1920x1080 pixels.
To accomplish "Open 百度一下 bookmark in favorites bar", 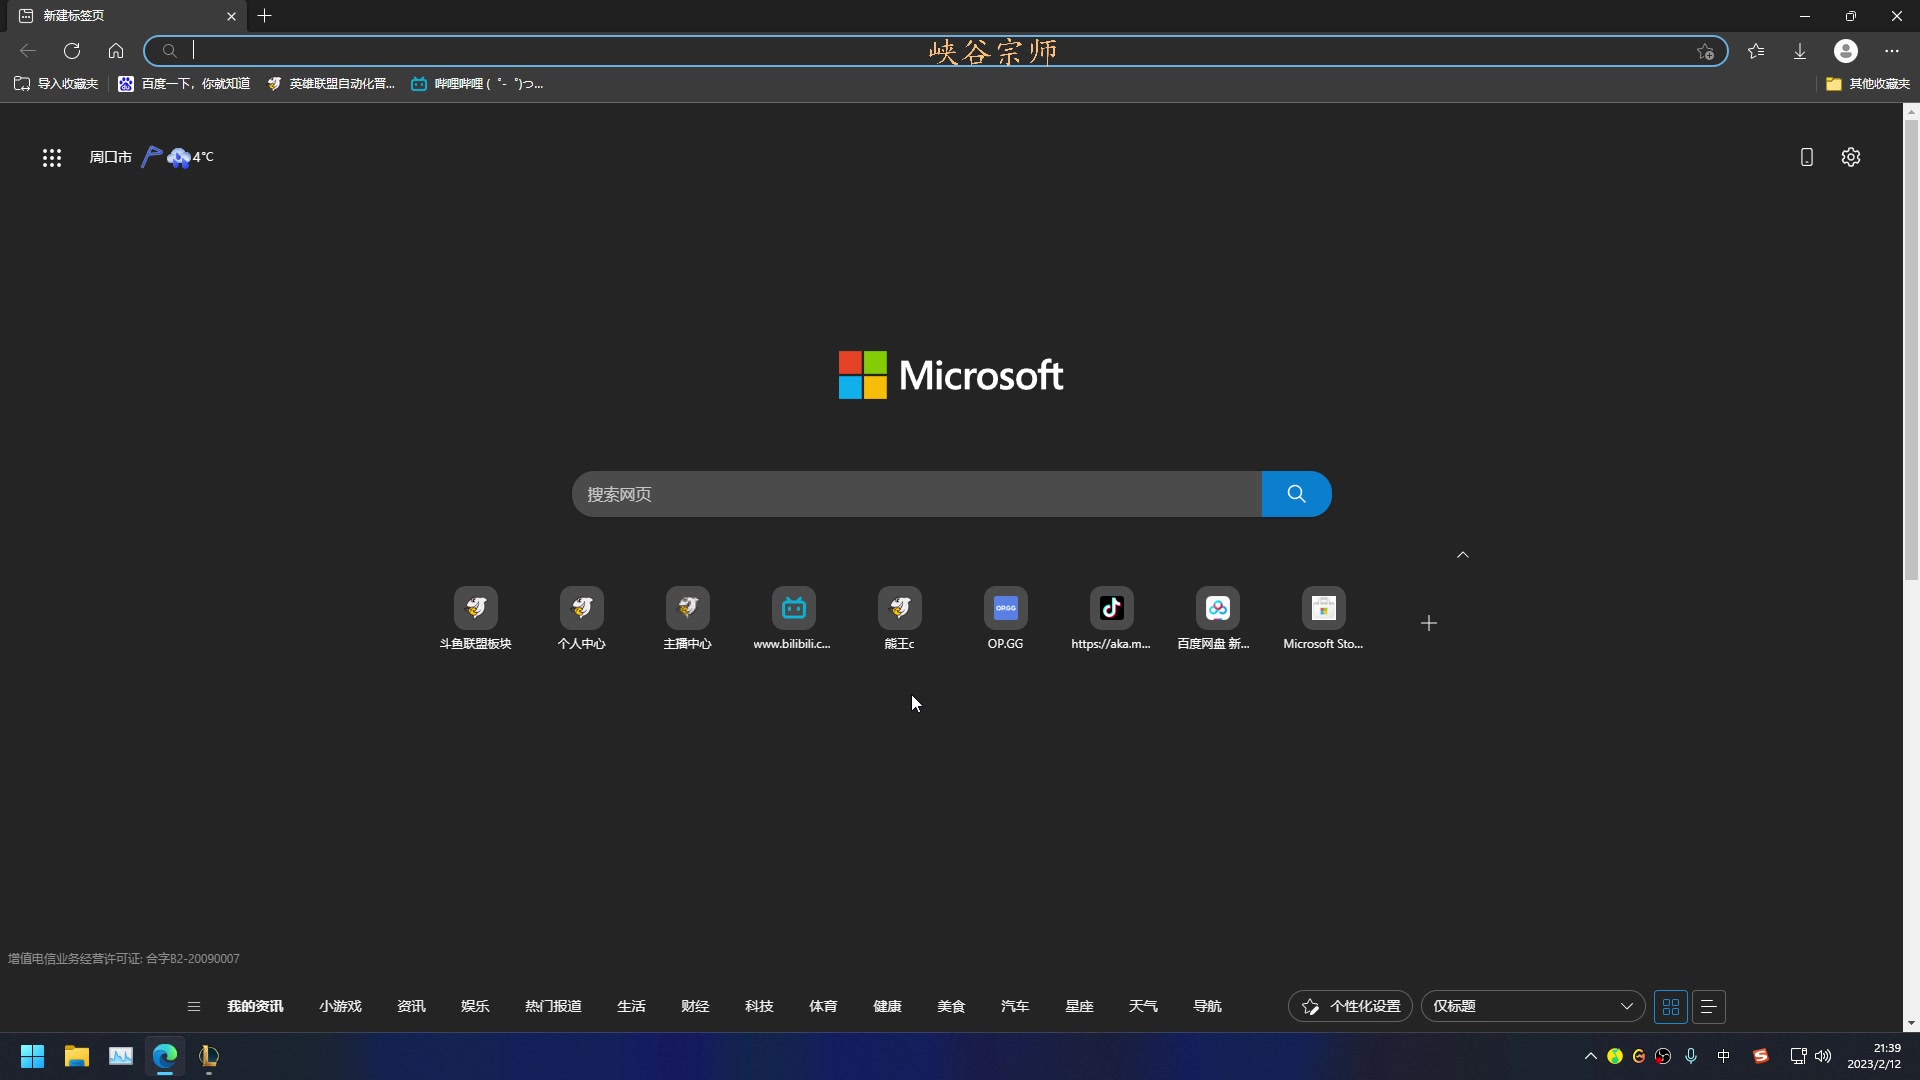I will click(x=184, y=84).
